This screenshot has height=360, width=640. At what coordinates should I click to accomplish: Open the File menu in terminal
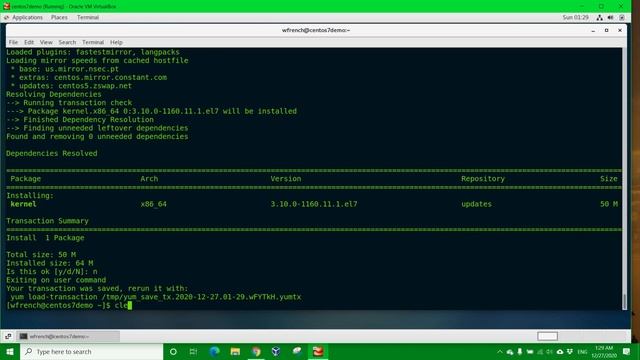tap(13, 42)
